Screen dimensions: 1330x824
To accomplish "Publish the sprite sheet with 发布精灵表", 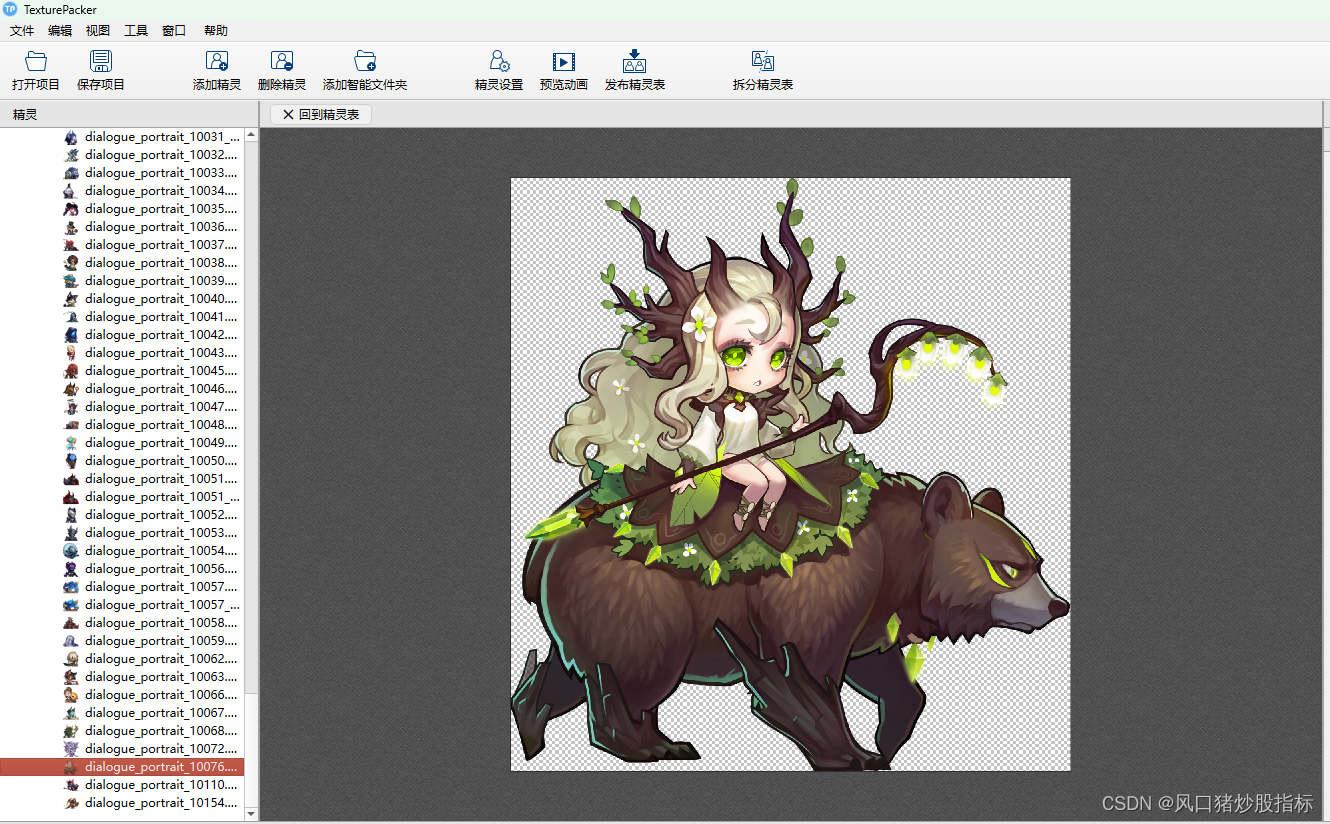I will (635, 71).
